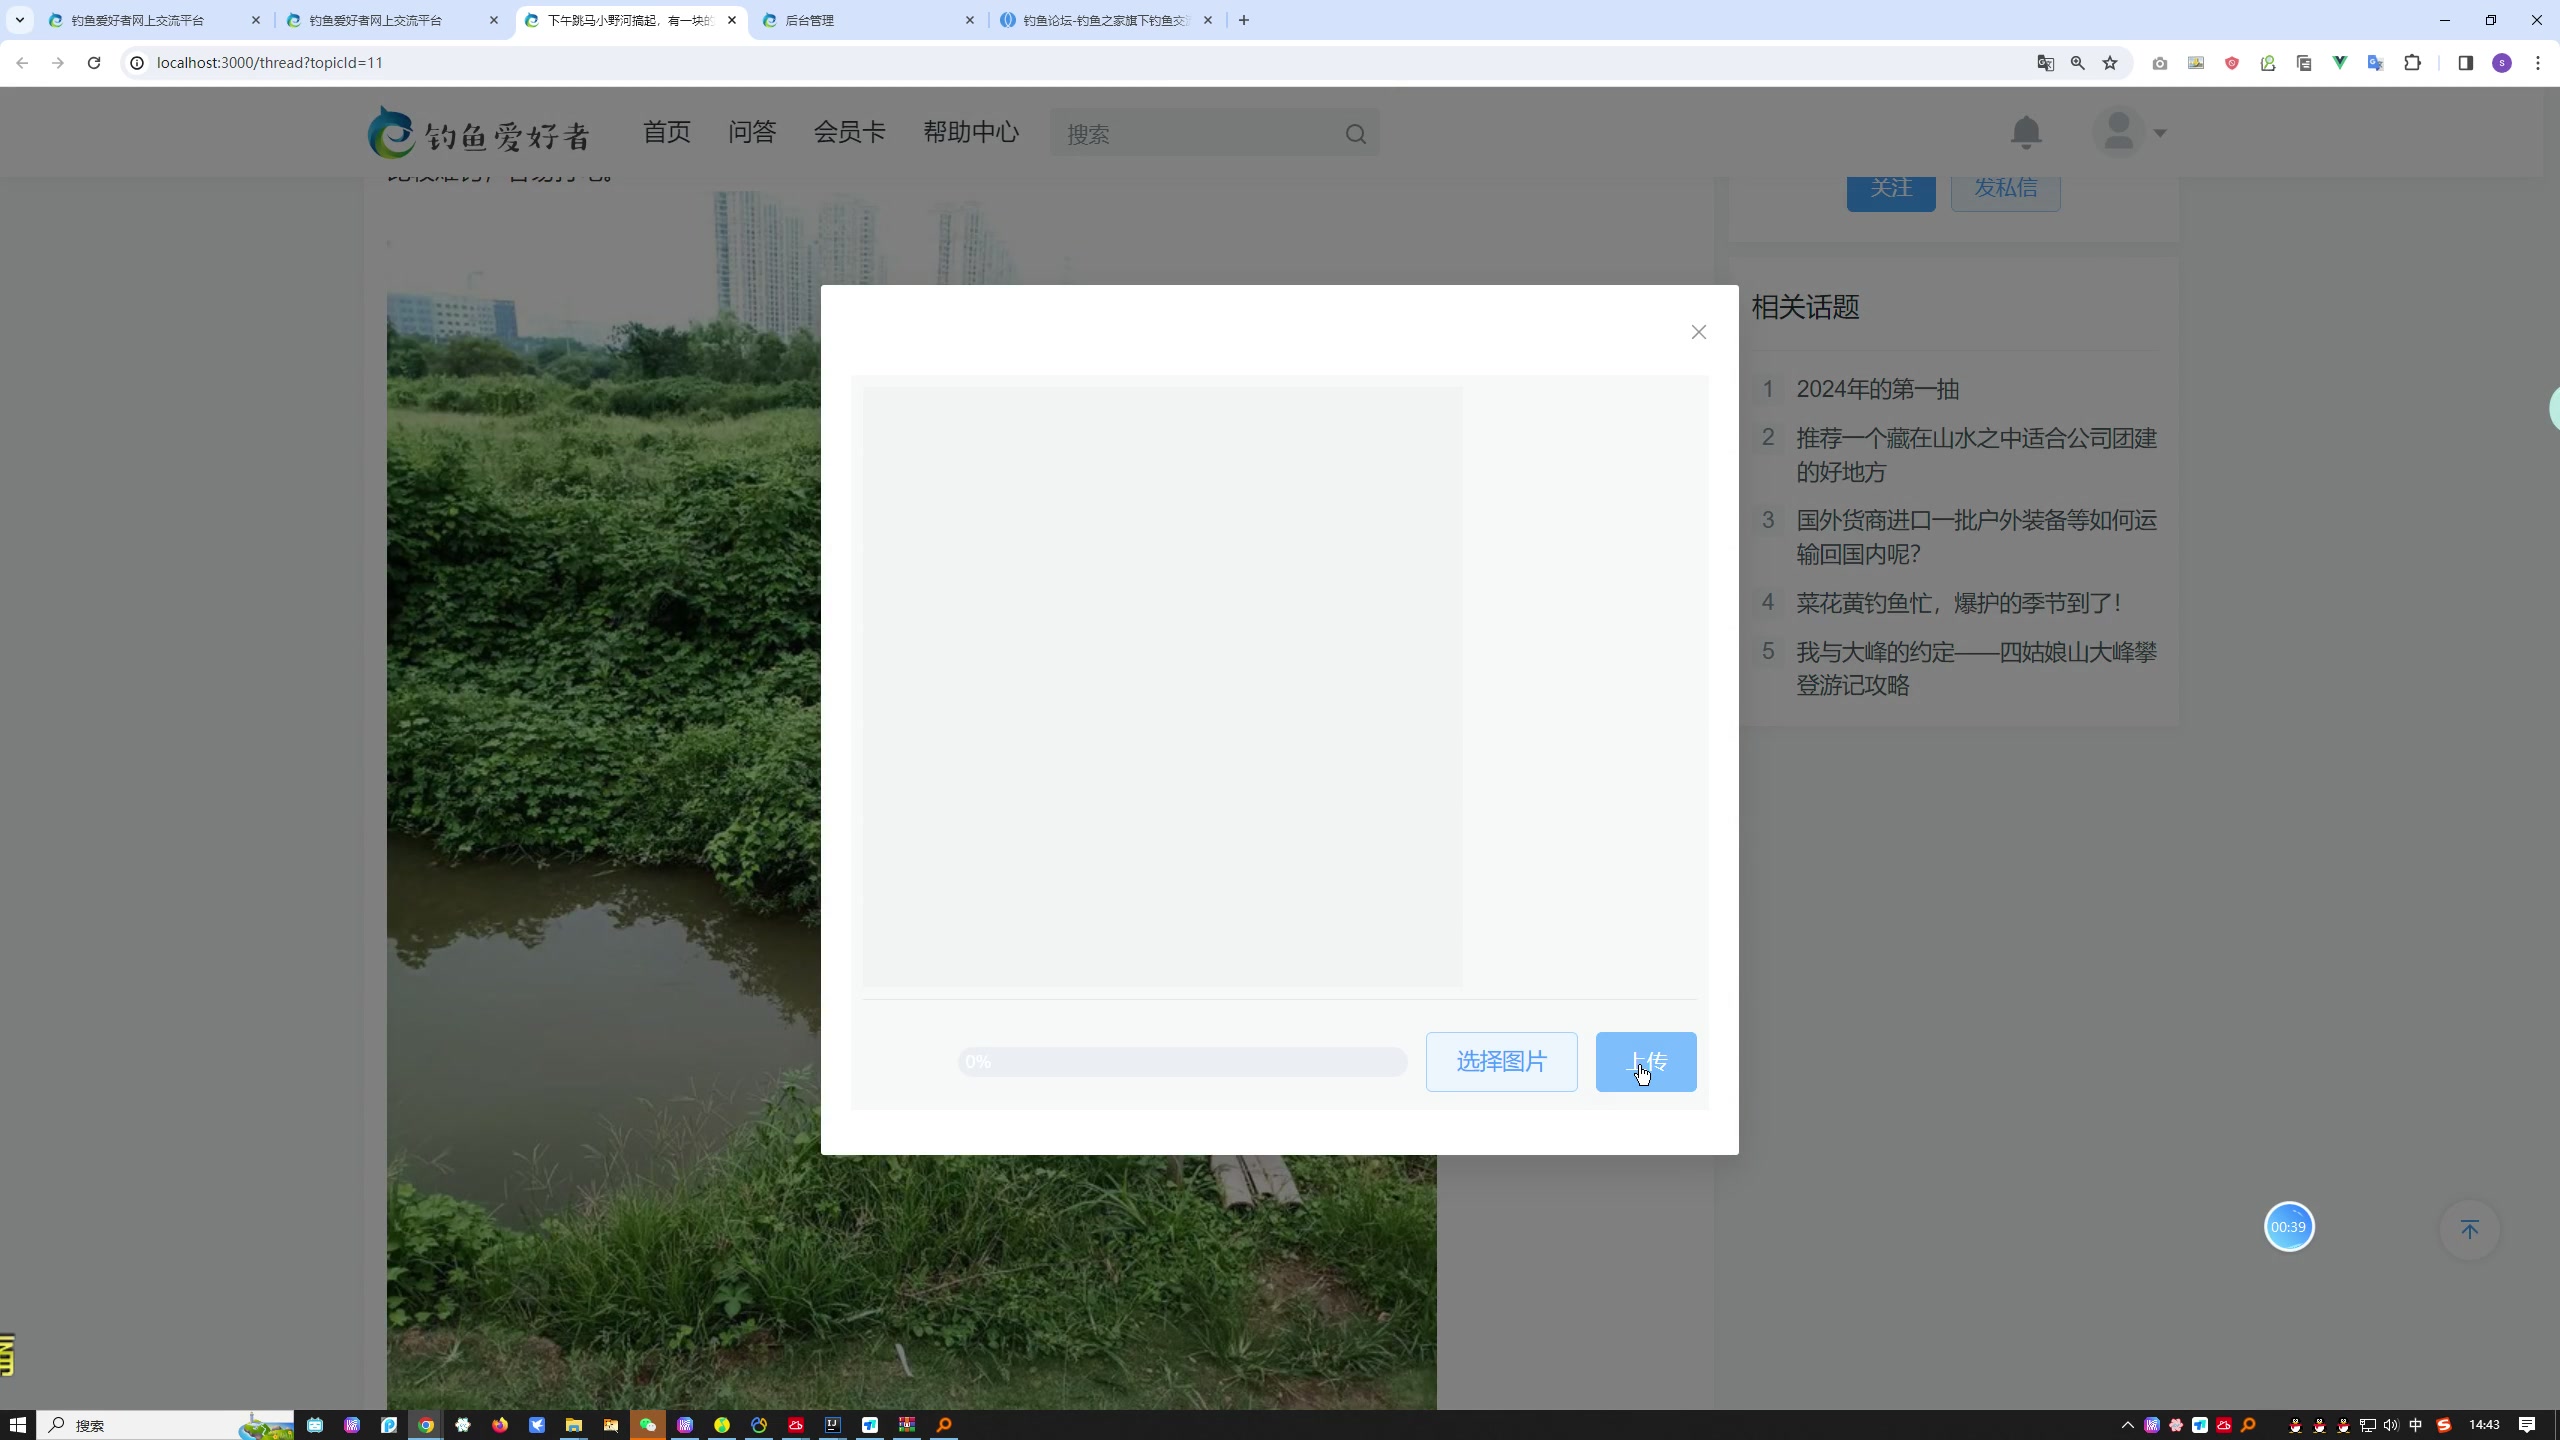Close the 后台管理 tab

click(969, 20)
